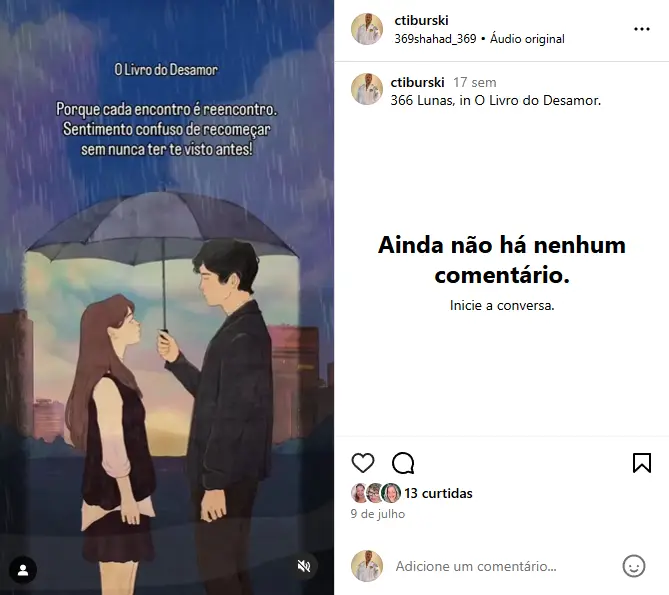669x595 pixels.
Task: Click the ctiburski header profile picture
Action: coord(366,29)
